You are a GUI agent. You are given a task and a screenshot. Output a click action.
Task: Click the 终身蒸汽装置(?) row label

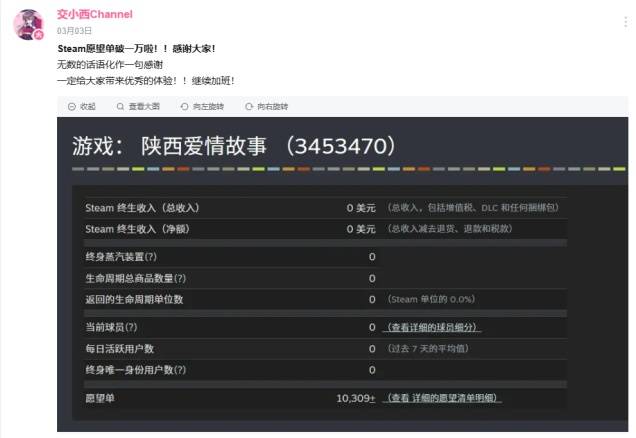point(121,257)
